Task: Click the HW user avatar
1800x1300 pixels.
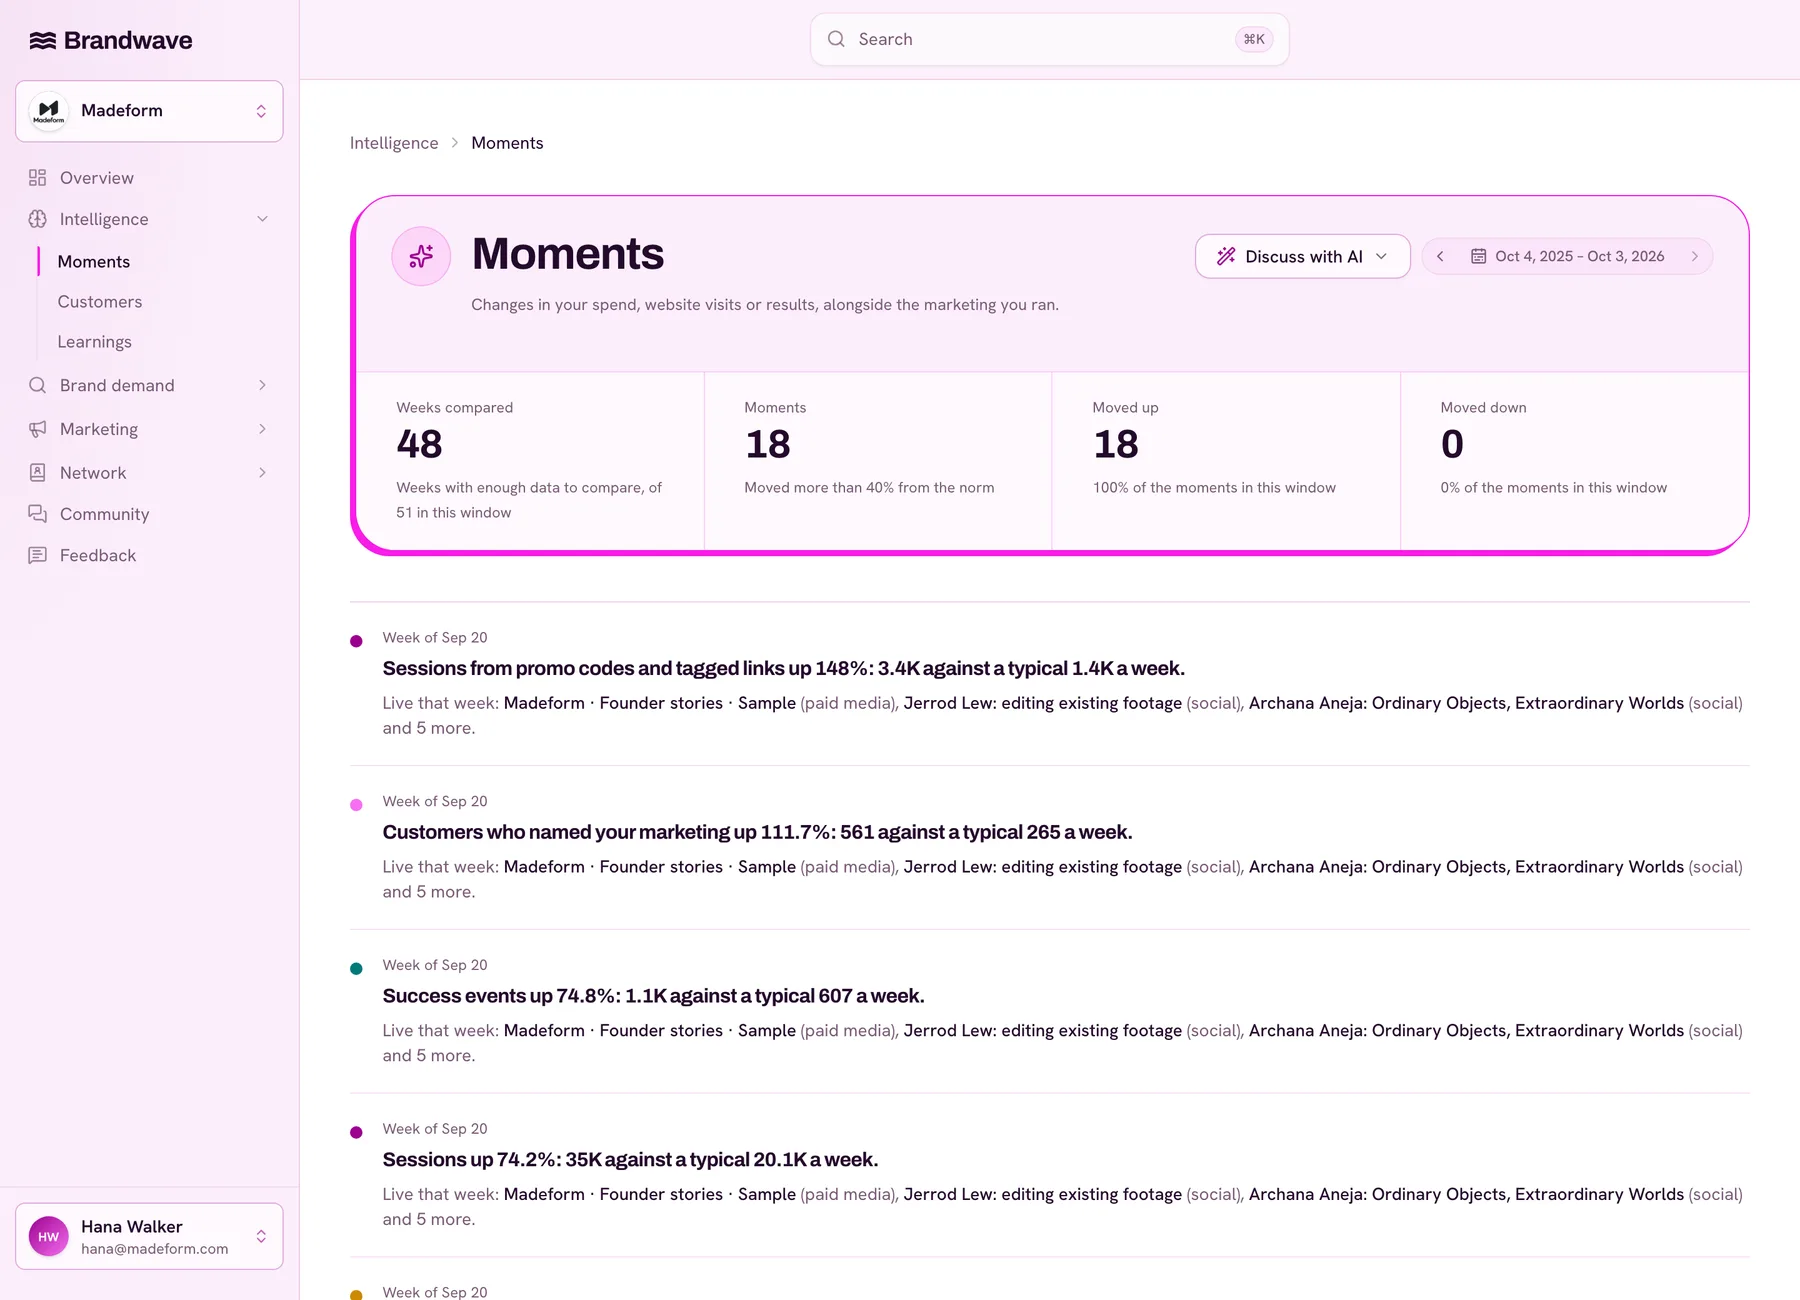Action: click(x=48, y=1237)
